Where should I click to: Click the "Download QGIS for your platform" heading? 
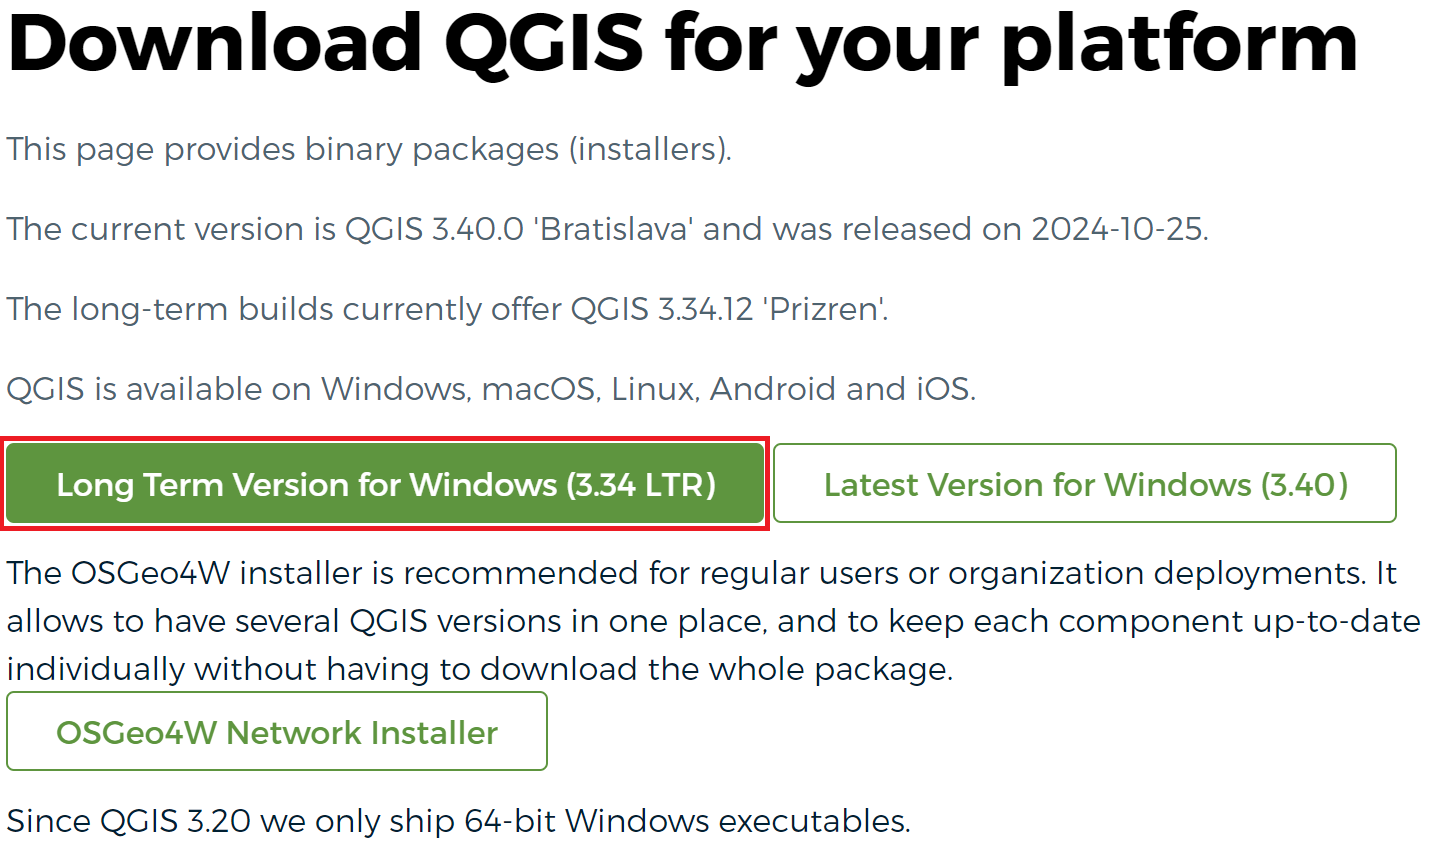pos(682,44)
